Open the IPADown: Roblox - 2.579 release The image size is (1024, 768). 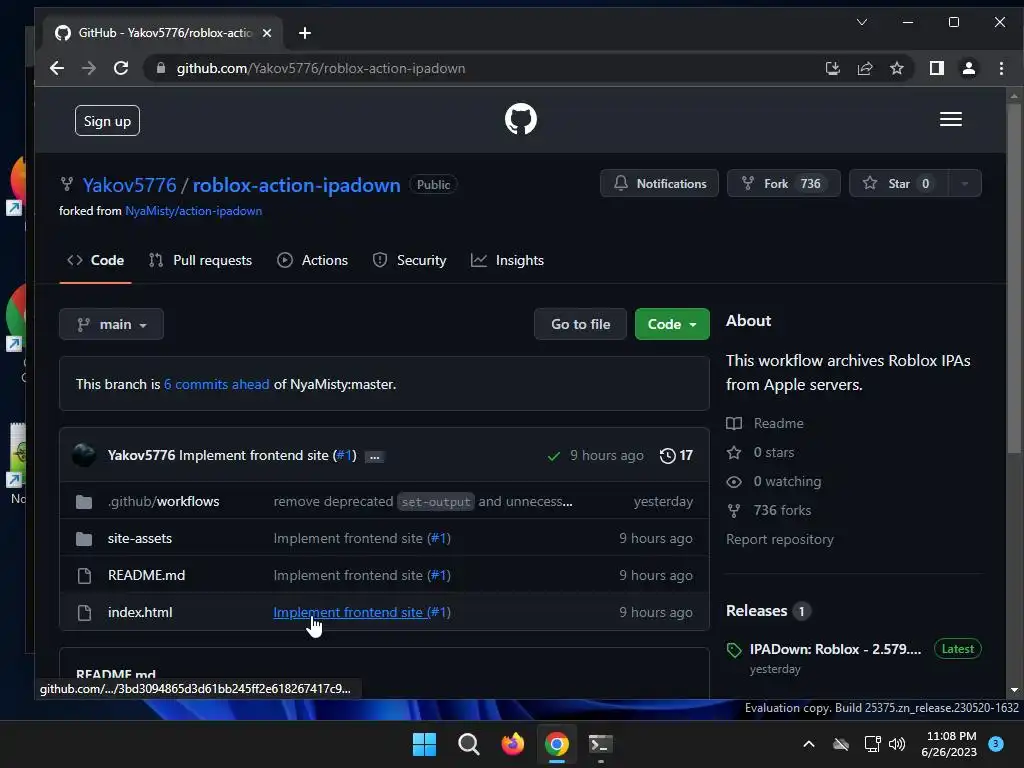tap(835, 650)
